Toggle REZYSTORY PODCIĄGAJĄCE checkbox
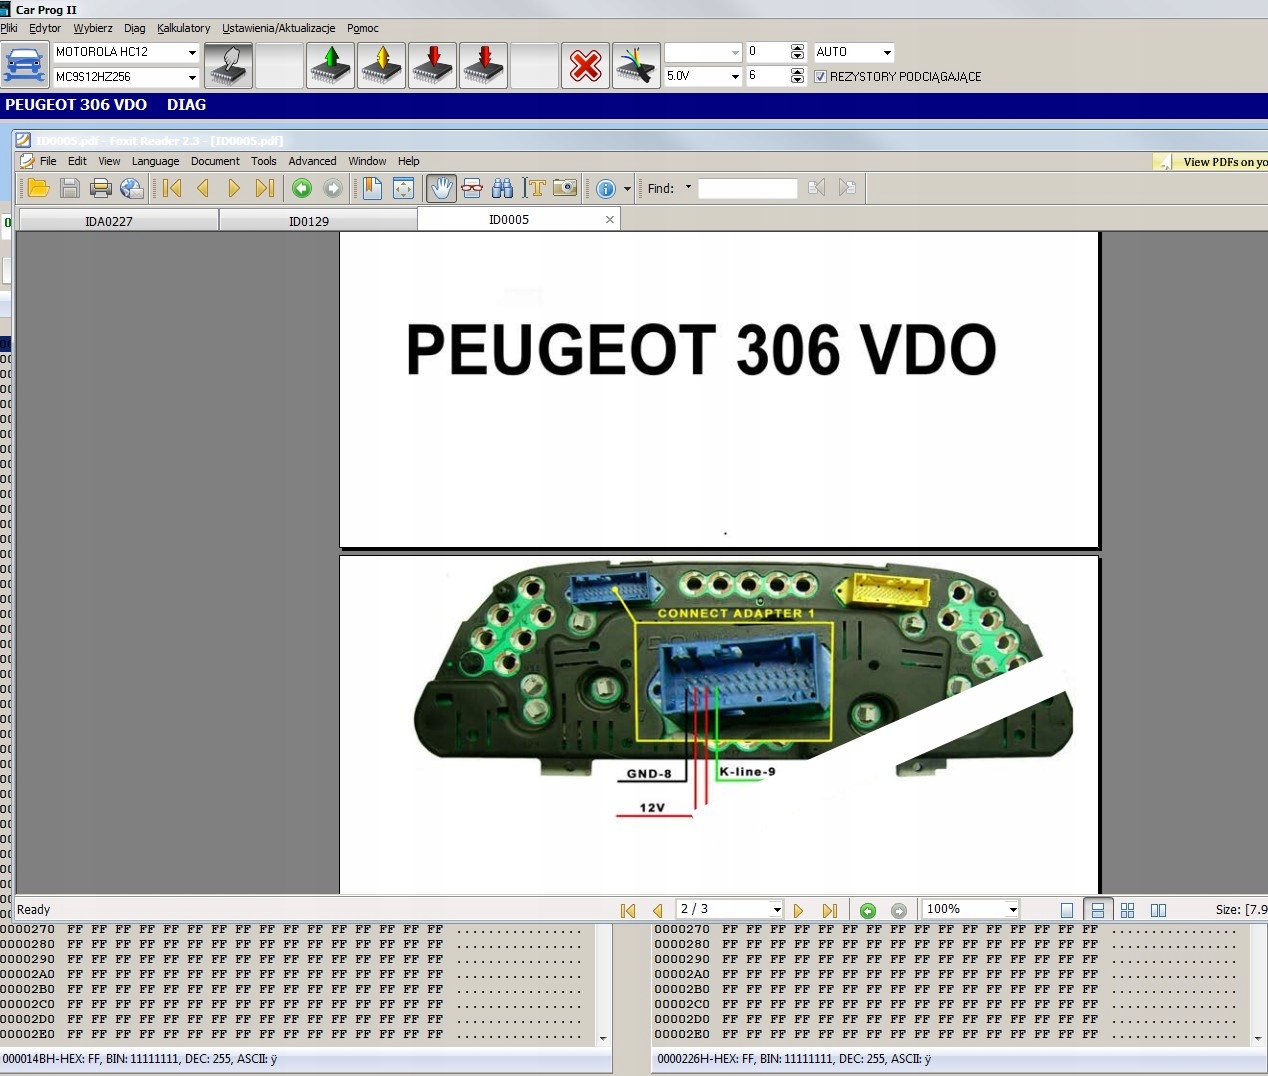The height and width of the screenshot is (1076, 1268). coord(821,77)
